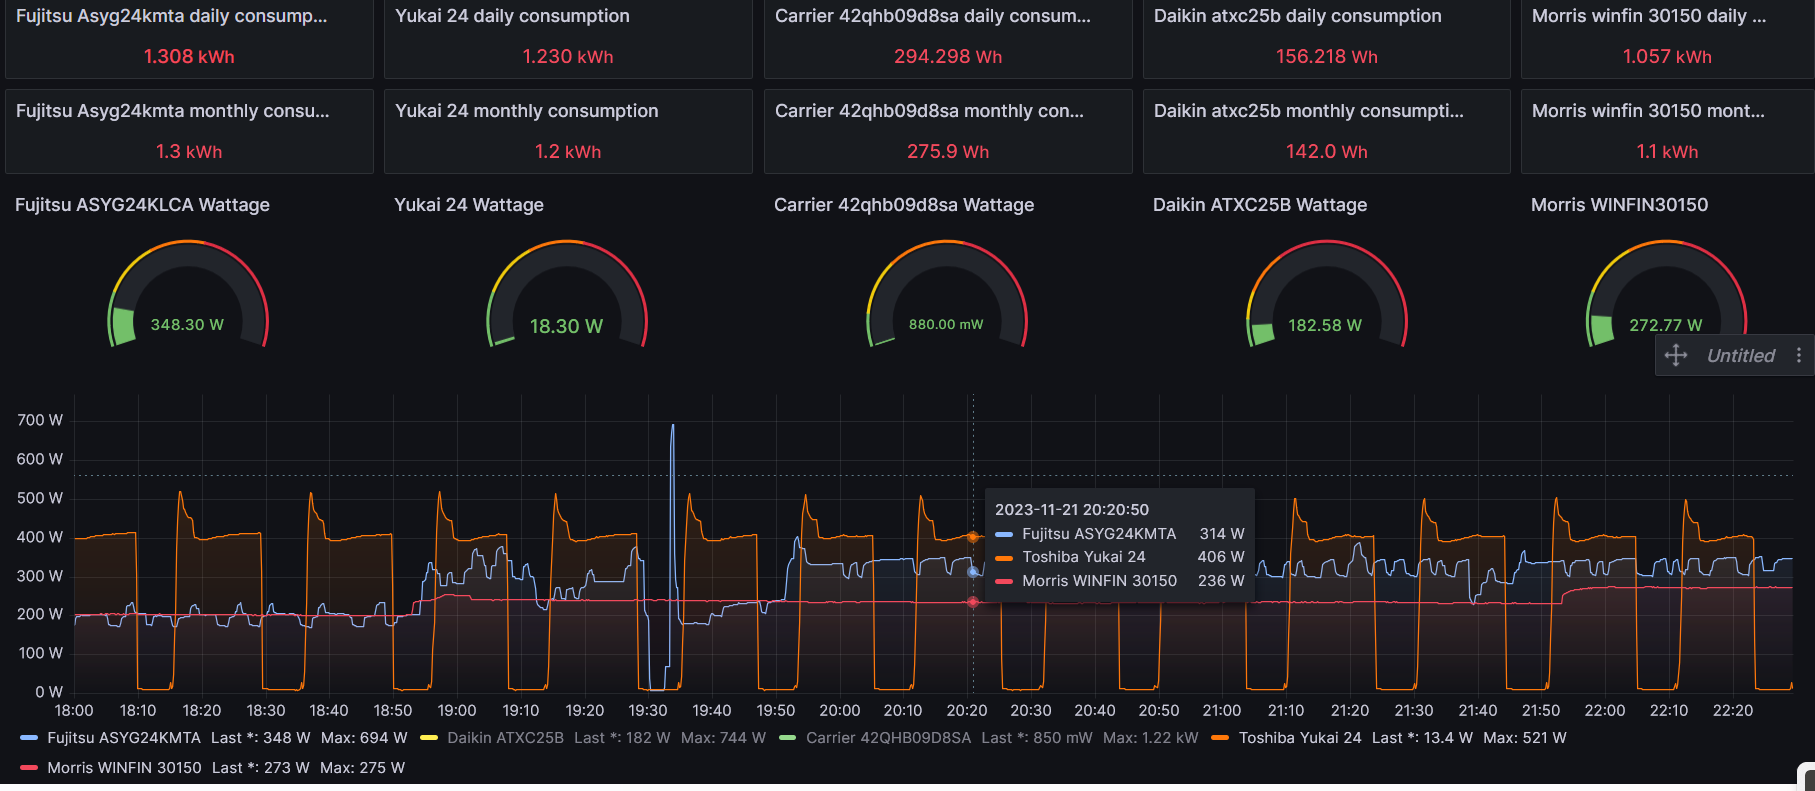Image resolution: width=1815 pixels, height=791 pixels.
Task: Open Fujitsu Asyg24kmta monthly consumption panel title
Action: [x=172, y=111]
